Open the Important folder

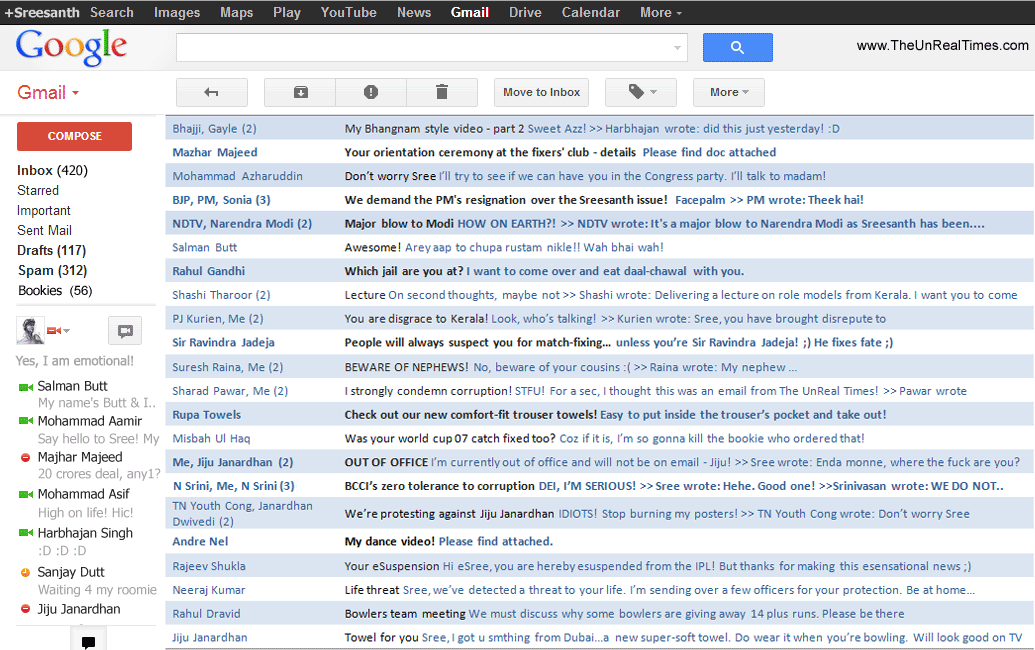coord(44,211)
